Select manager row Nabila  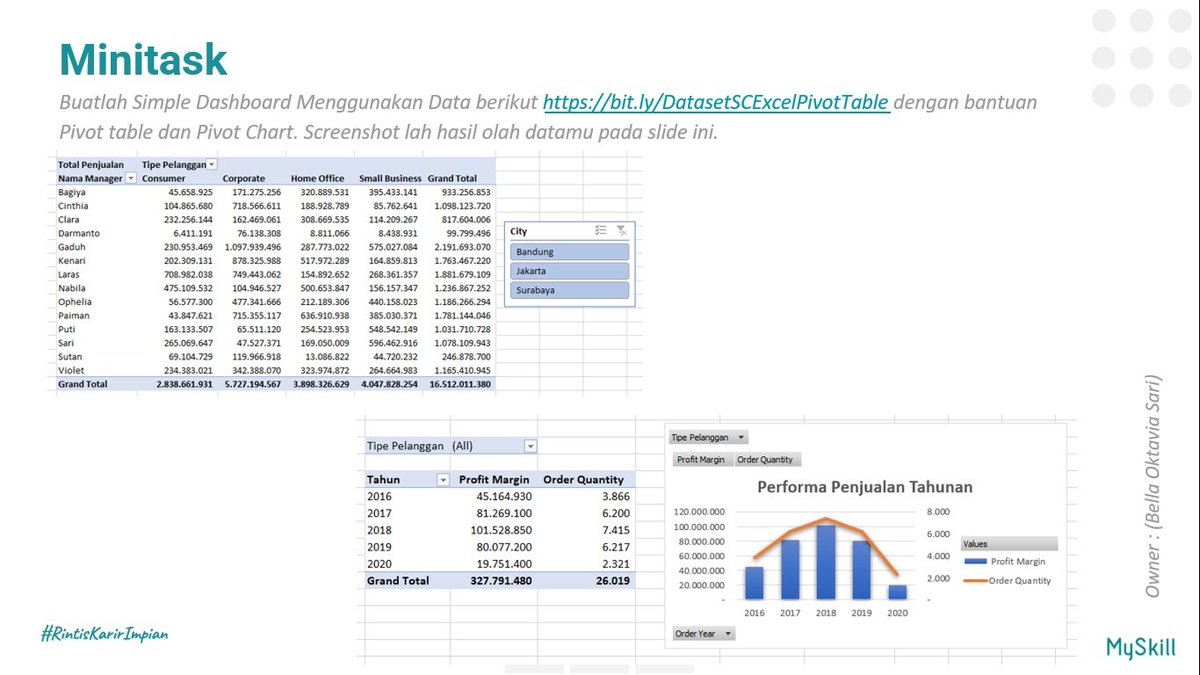coord(275,288)
